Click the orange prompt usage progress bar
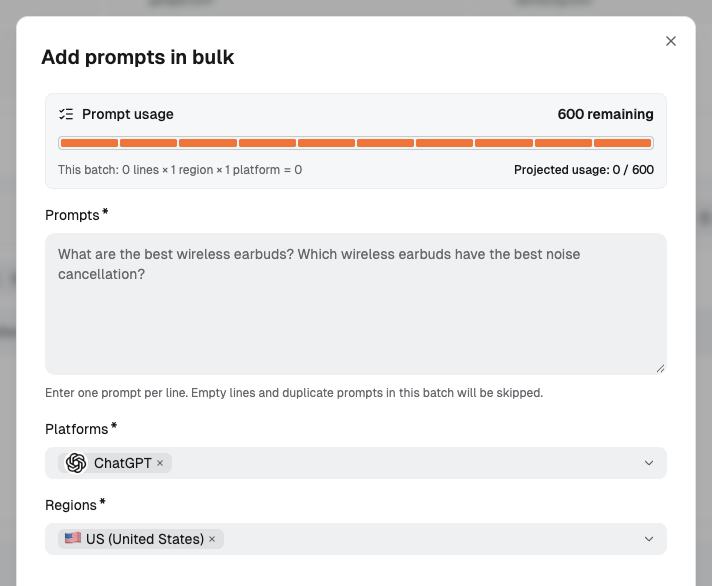 [356, 143]
